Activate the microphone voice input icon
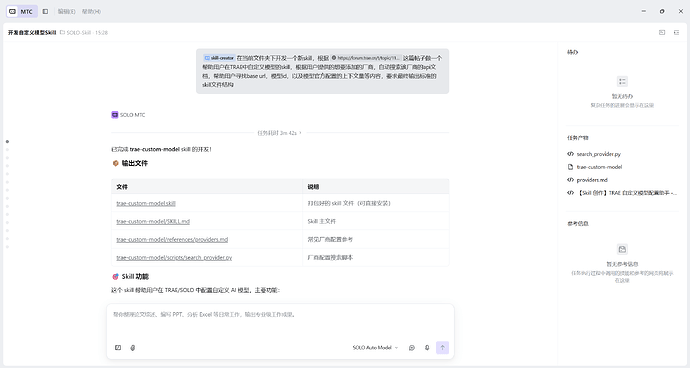The width and height of the screenshot is (690, 368). click(x=427, y=348)
